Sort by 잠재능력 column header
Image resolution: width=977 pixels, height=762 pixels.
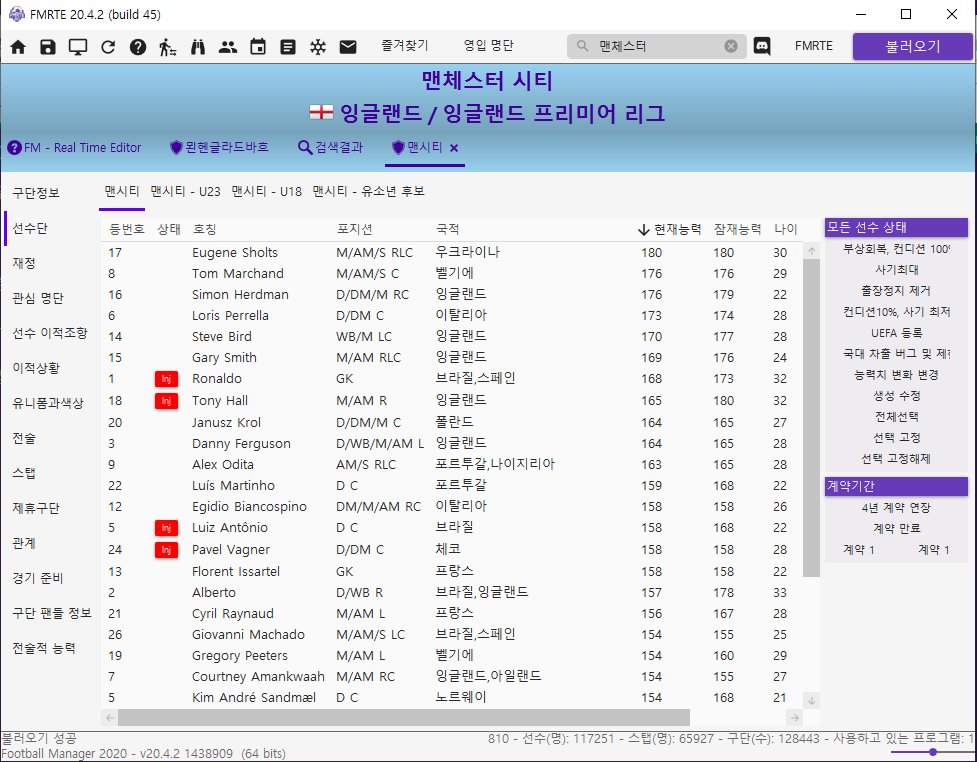click(x=737, y=229)
